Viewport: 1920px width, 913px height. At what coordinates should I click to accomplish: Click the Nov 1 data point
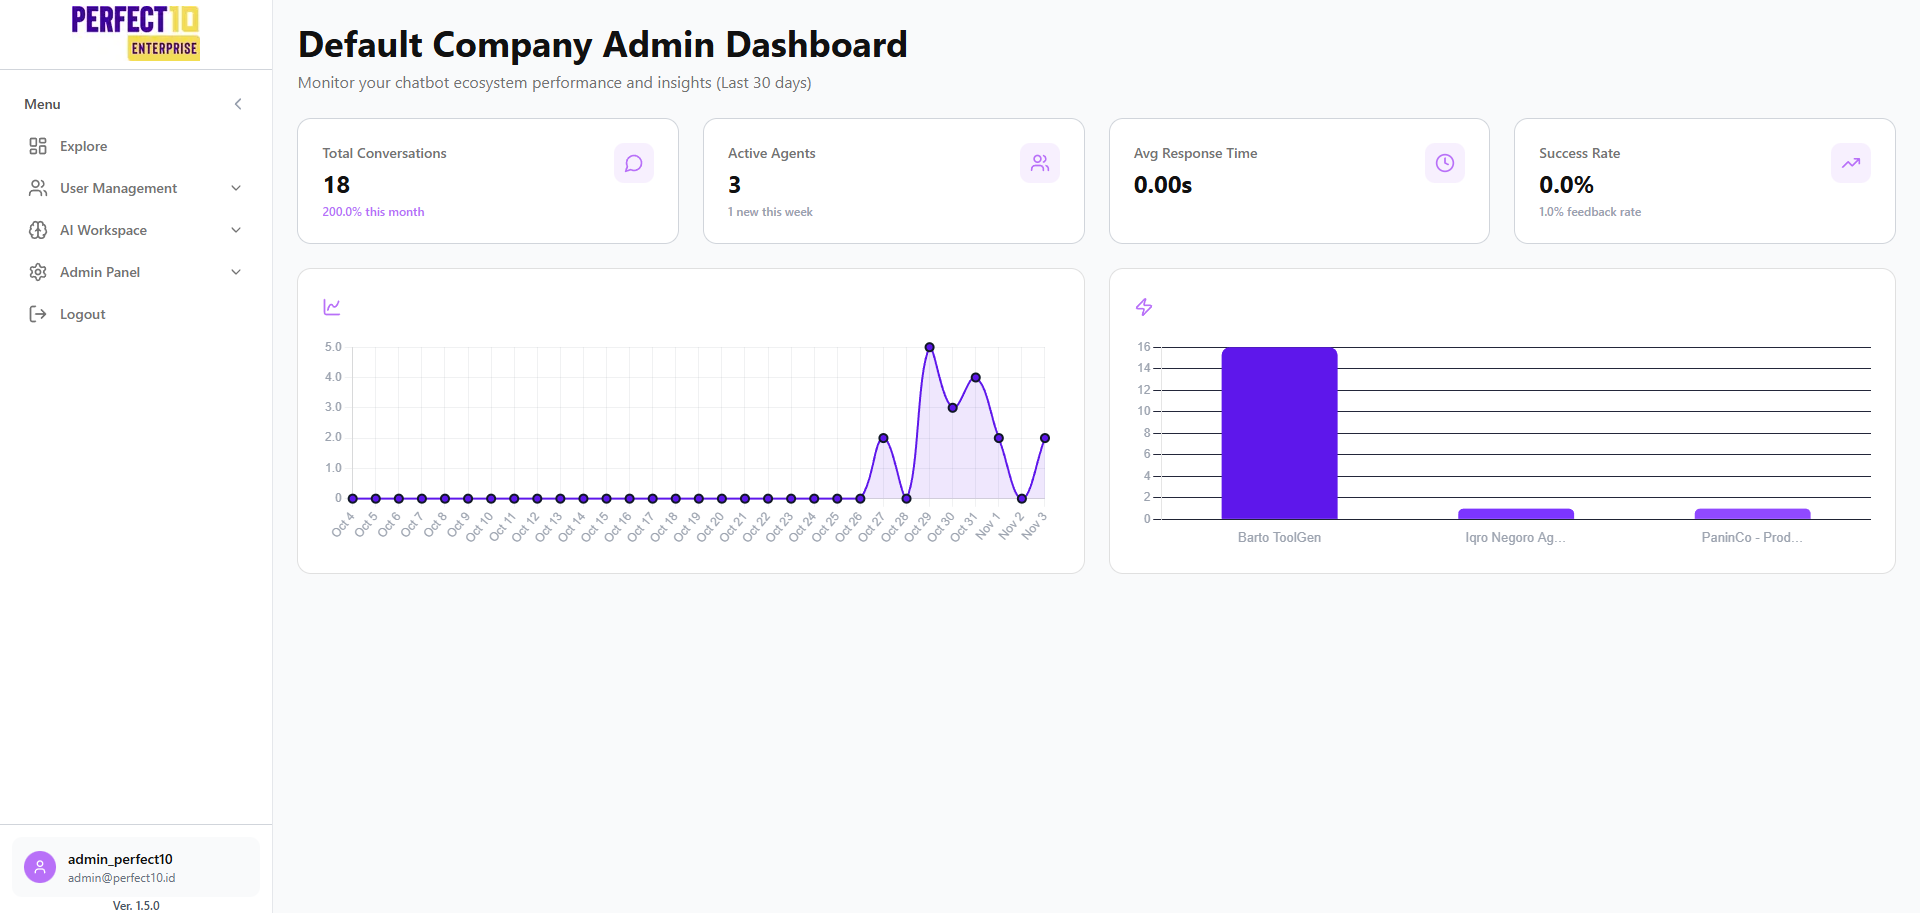click(999, 438)
